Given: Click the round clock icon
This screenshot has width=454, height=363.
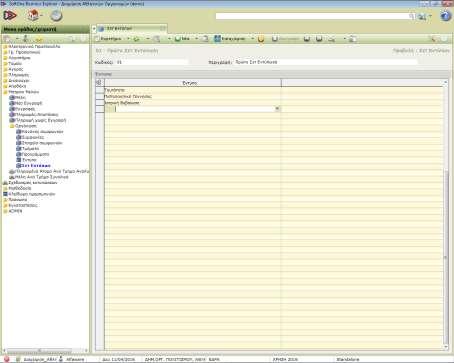Looking at the screenshot, I should point(56,16).
